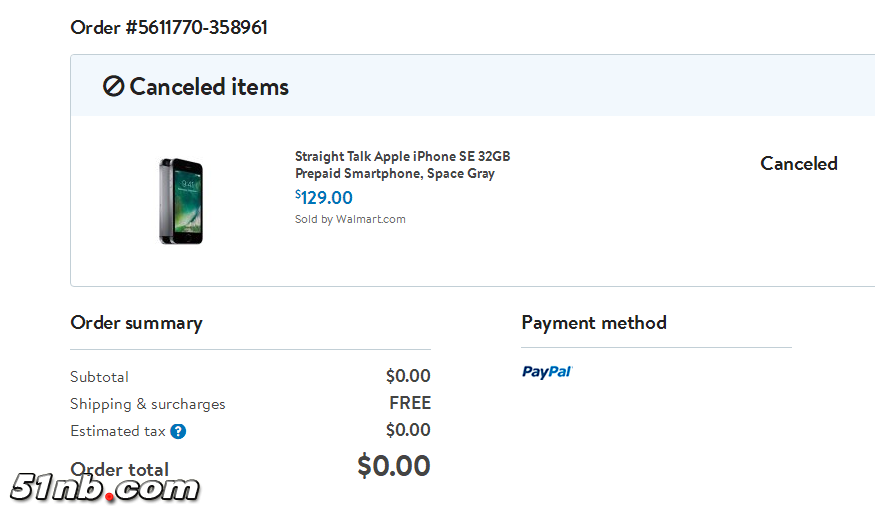Open the iPhone SE product thumbnail

(x=180, y=200)
